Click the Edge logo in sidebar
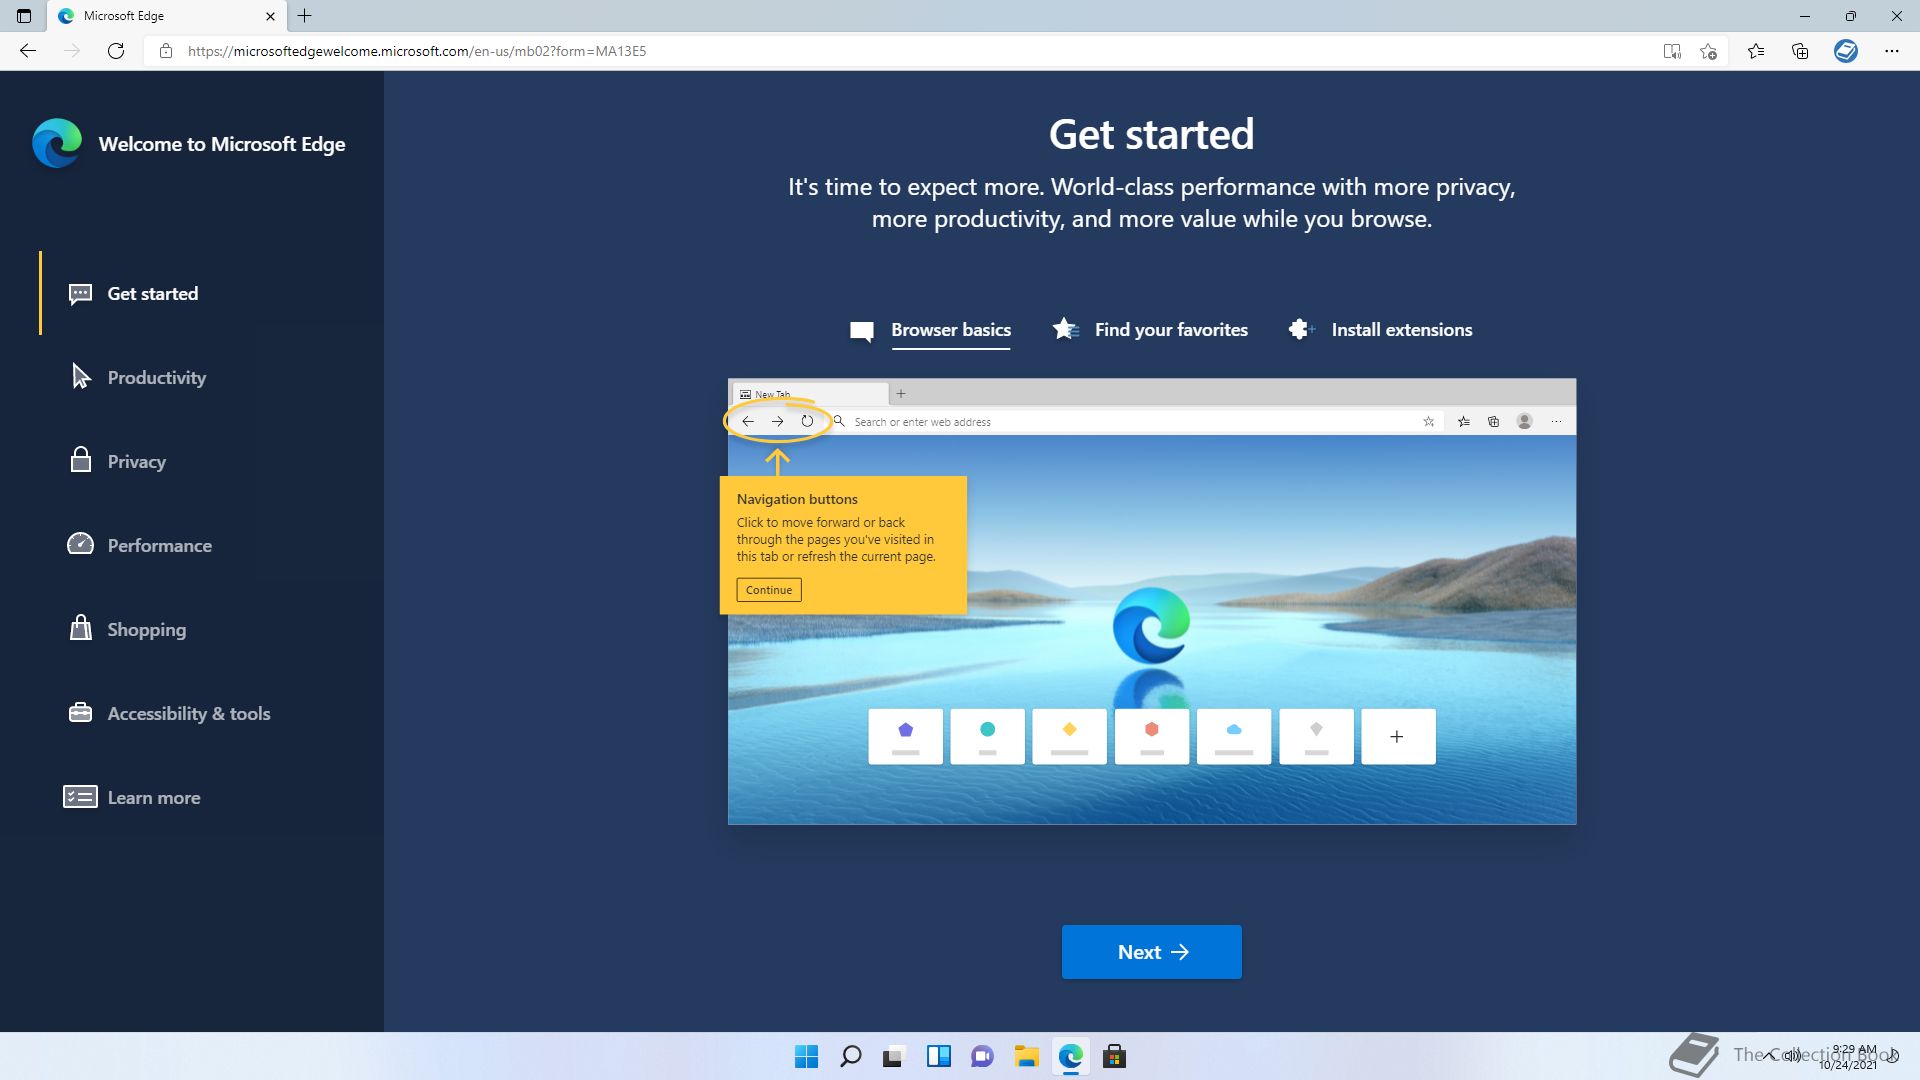Screen dimensions: 1920x1080 (57, 143)
